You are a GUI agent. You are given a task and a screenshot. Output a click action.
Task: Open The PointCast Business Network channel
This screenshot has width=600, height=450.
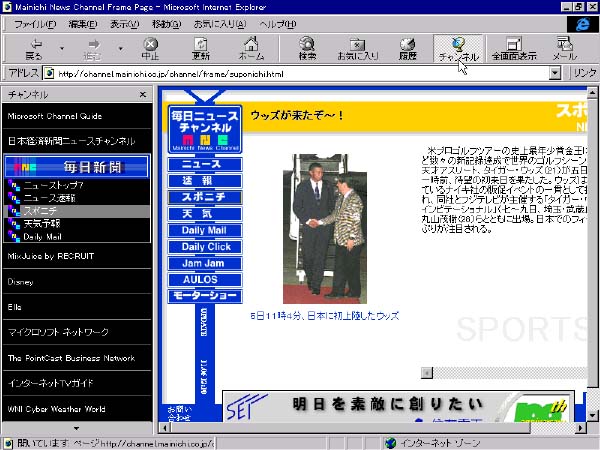(77, 358)
